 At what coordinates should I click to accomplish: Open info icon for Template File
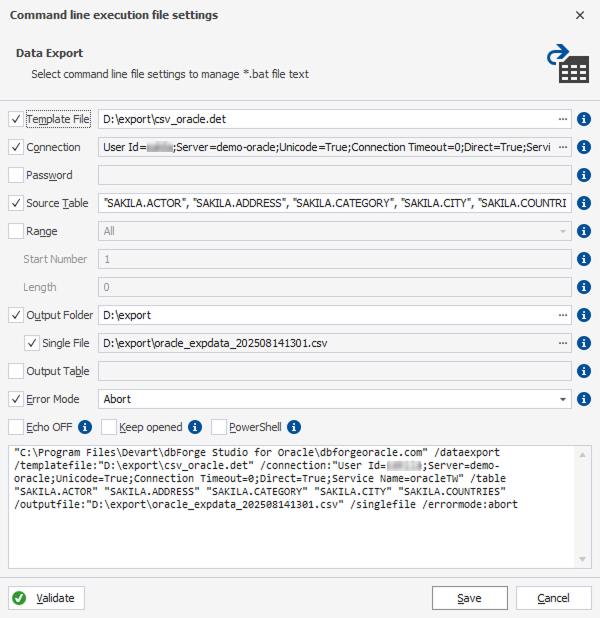pyautogui.click(x=583, y=119)
